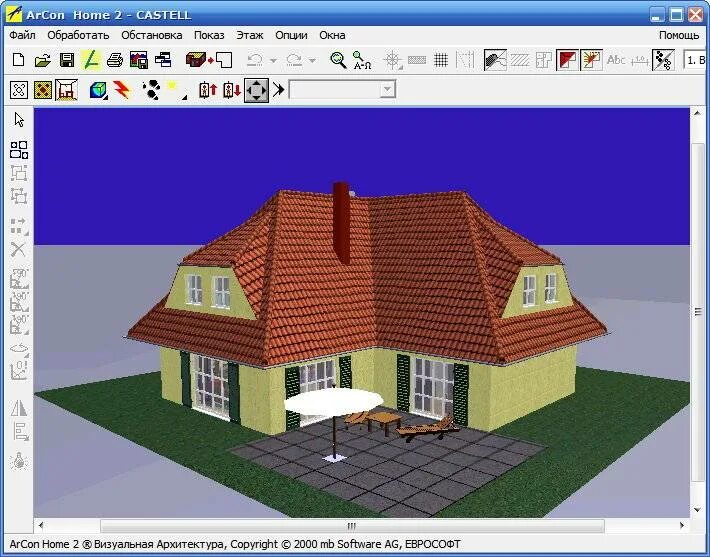Select the perspective room view icon
The width and height of the screenshot is (710, 557).
(x=67, y=90)
